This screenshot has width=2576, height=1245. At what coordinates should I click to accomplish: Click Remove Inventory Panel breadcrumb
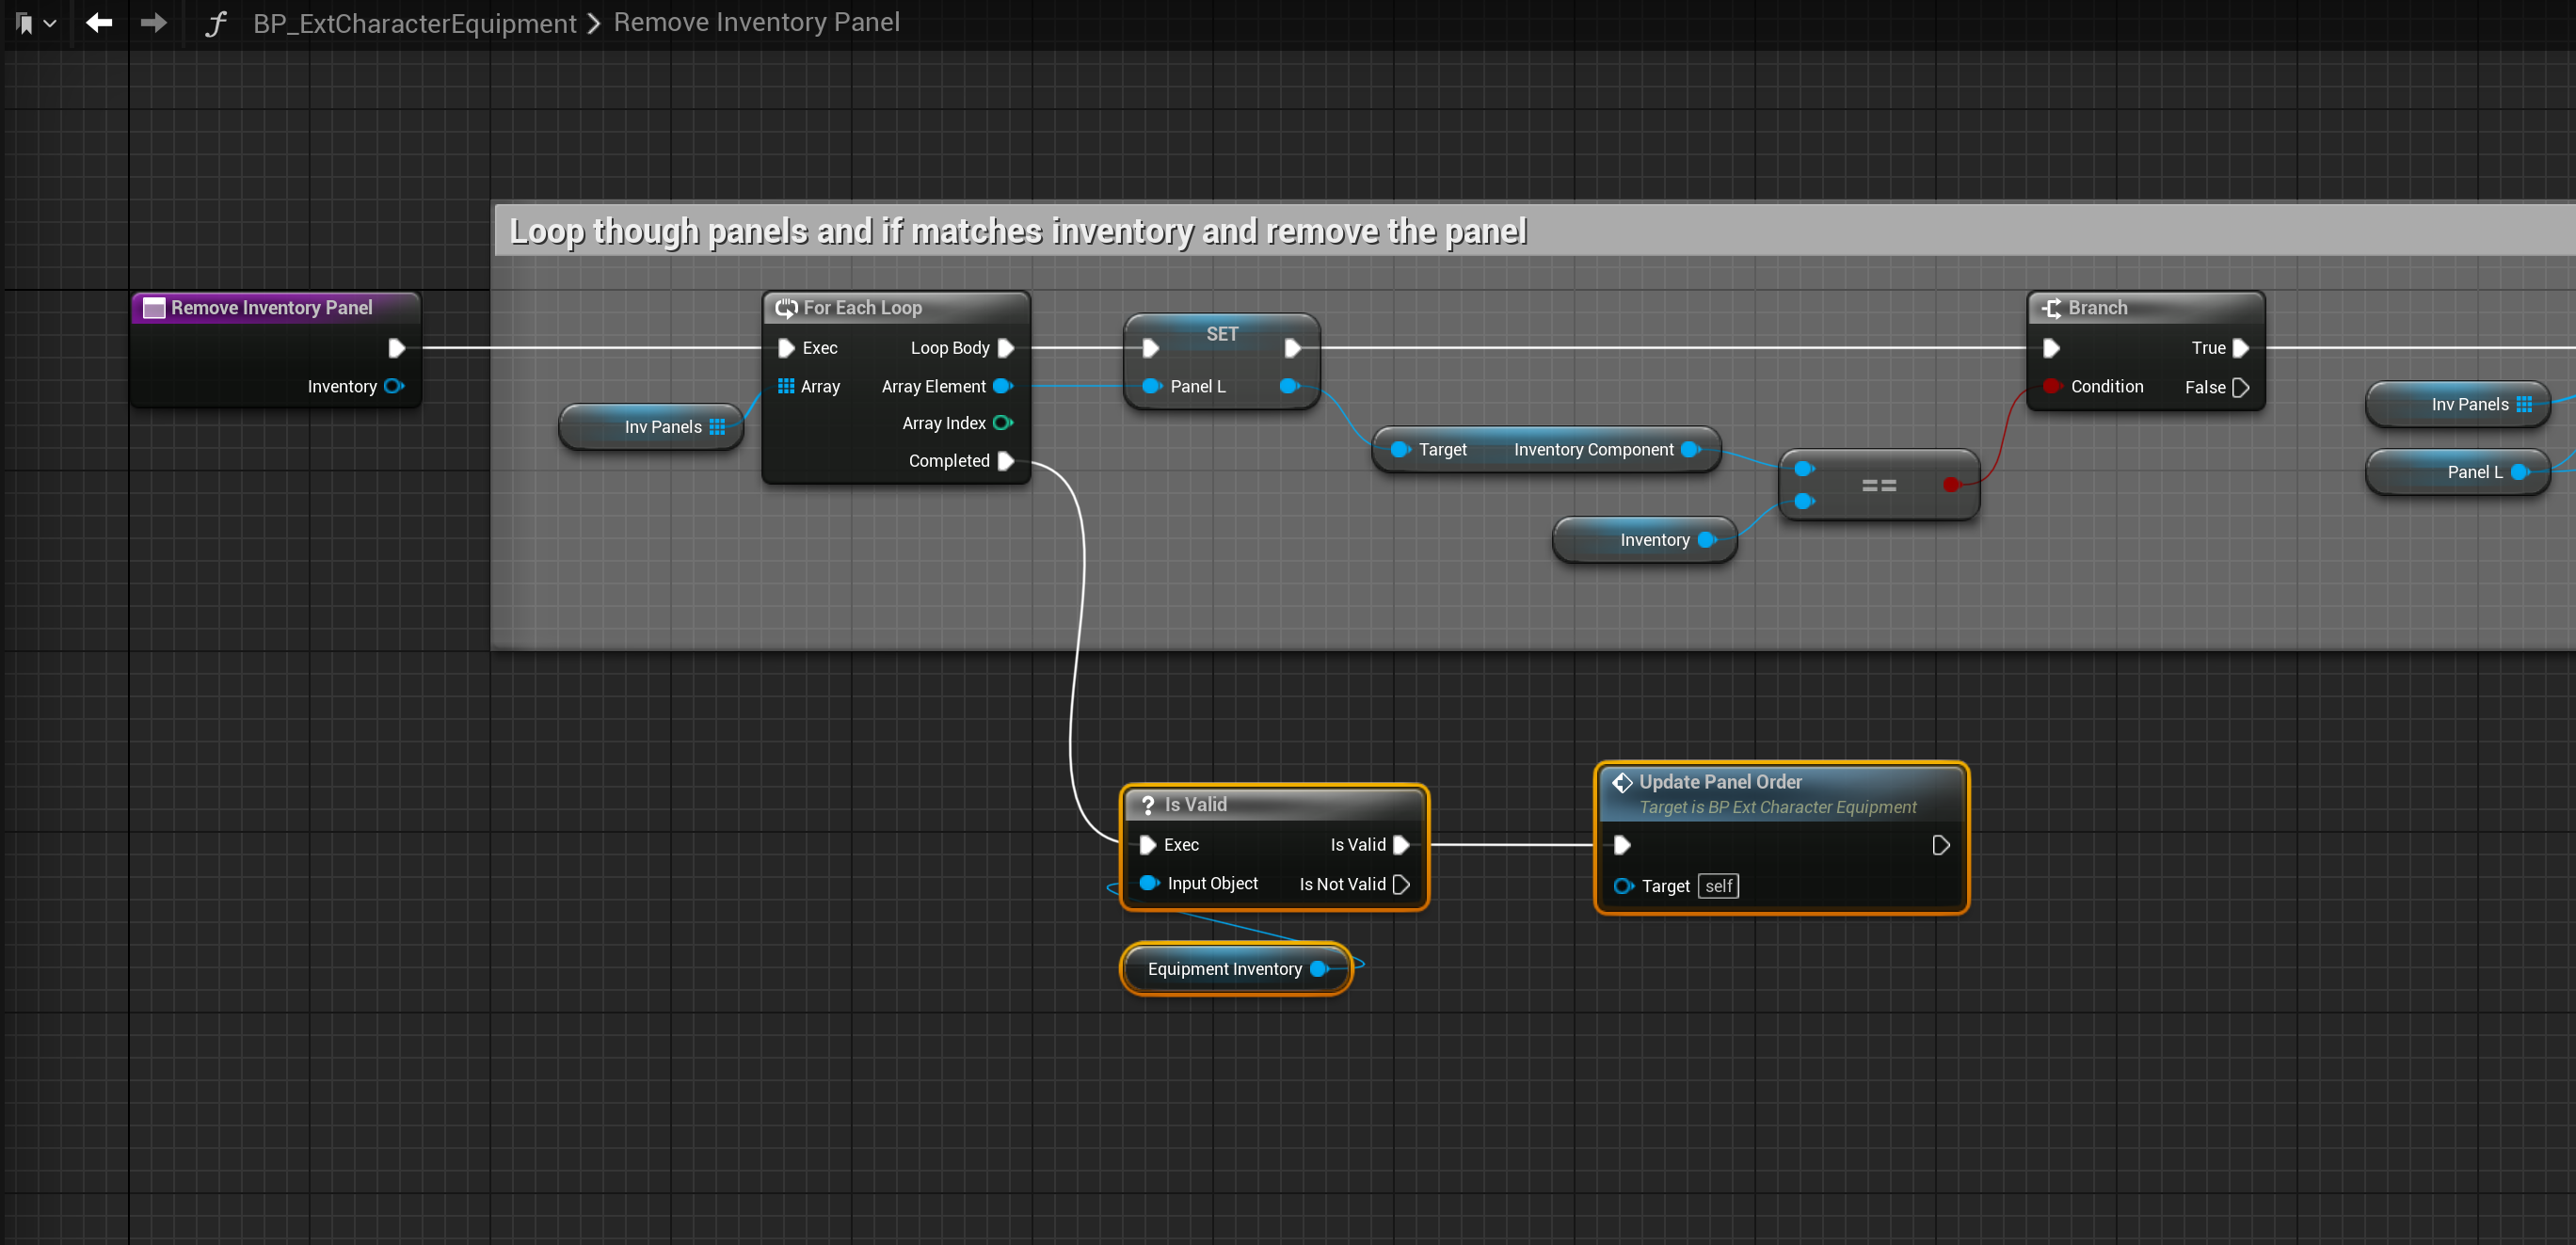(756, 22)
